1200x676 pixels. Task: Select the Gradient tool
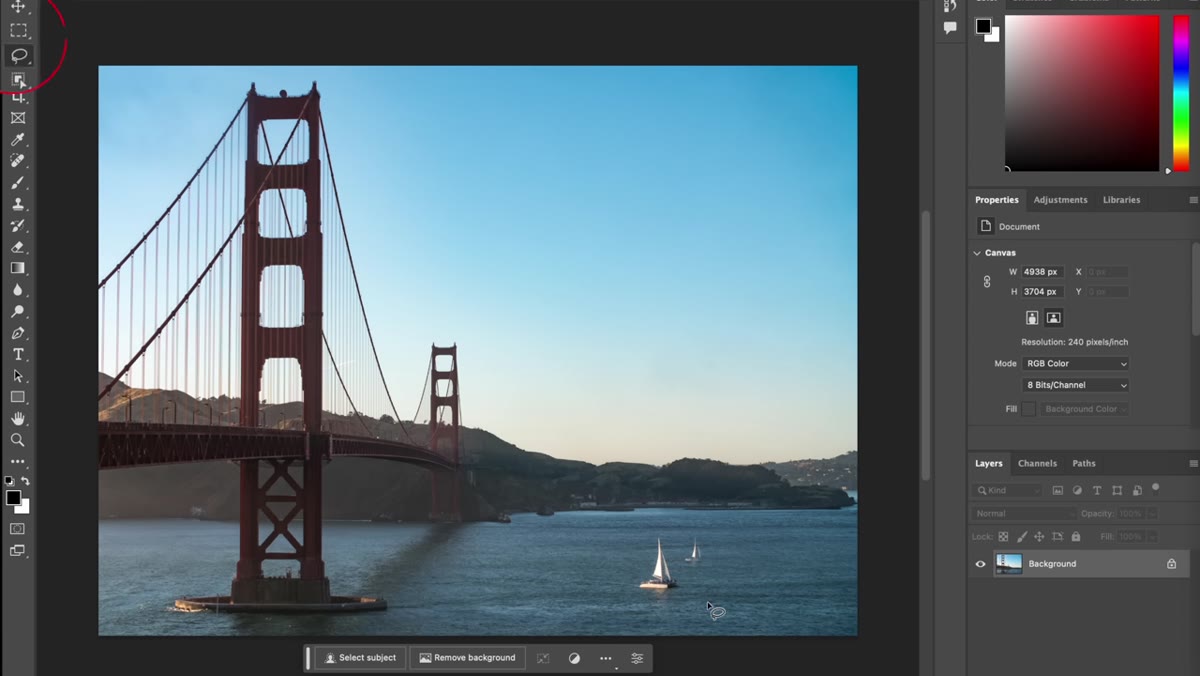coord(18,268)
